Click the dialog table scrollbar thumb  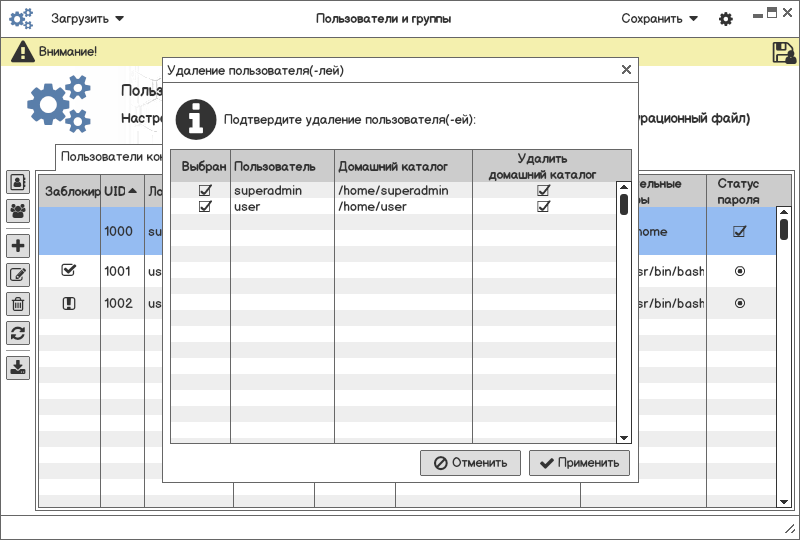click(x=623, y=204)
